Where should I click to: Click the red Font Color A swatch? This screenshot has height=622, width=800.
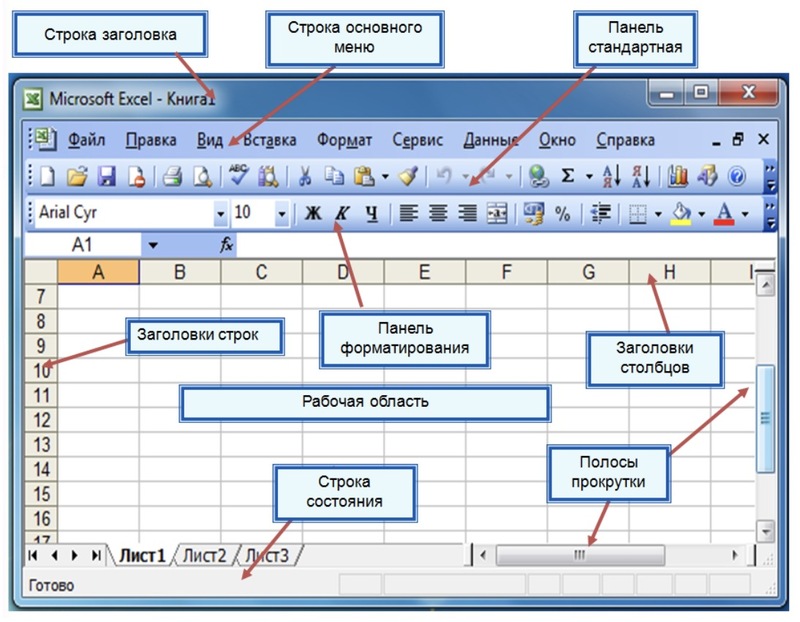pos(724,214)
